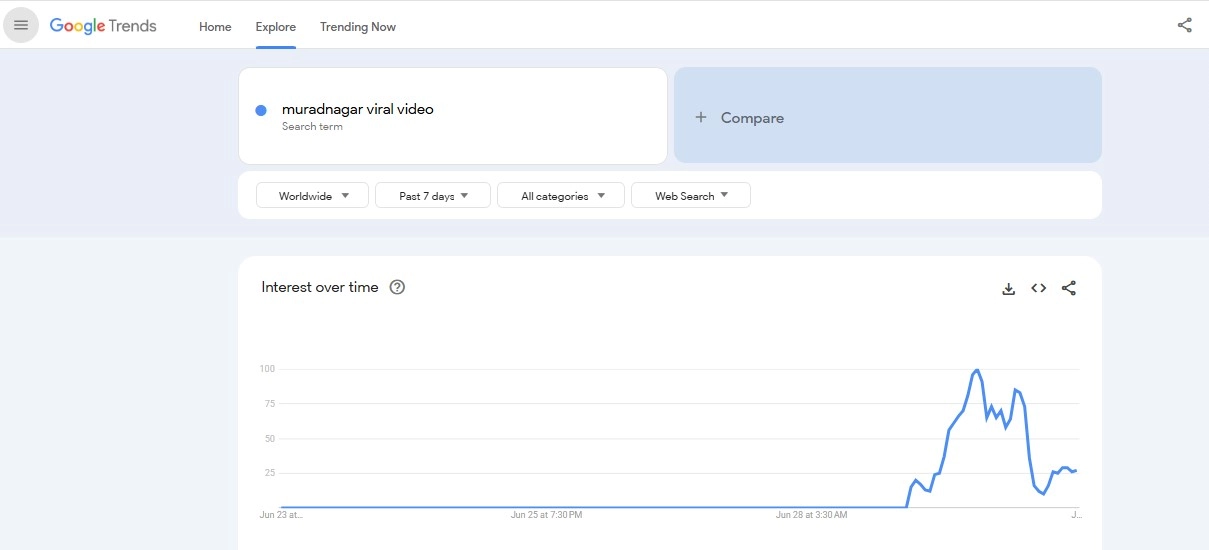This screenshot has width=1209, height=550.
Task: Open the hamburger main menu
Action: [x=21, y=25]
